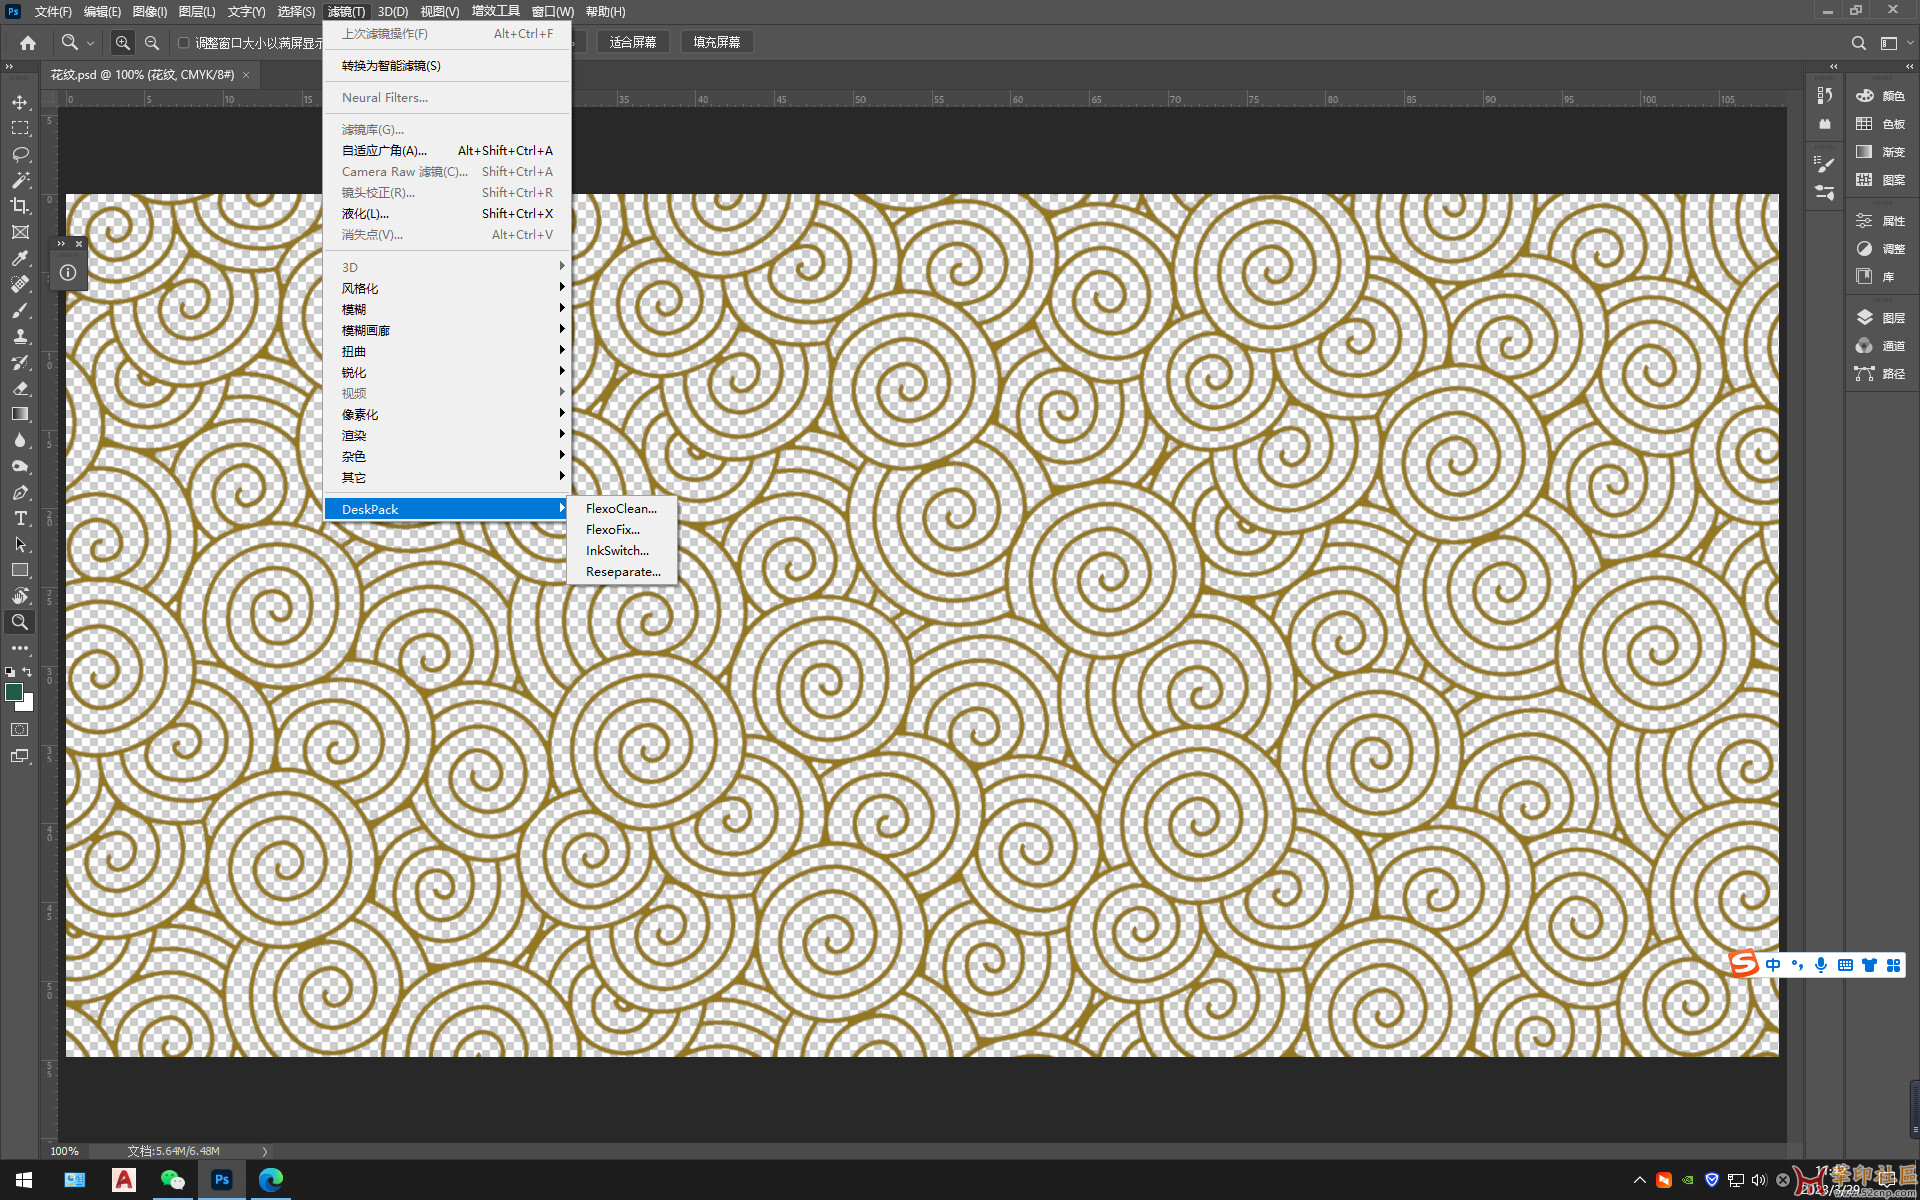Viewport: 1920px width, 1200px height.
Task: Open zoom tool preset dropdown arrow
Action: coord(90,43)
